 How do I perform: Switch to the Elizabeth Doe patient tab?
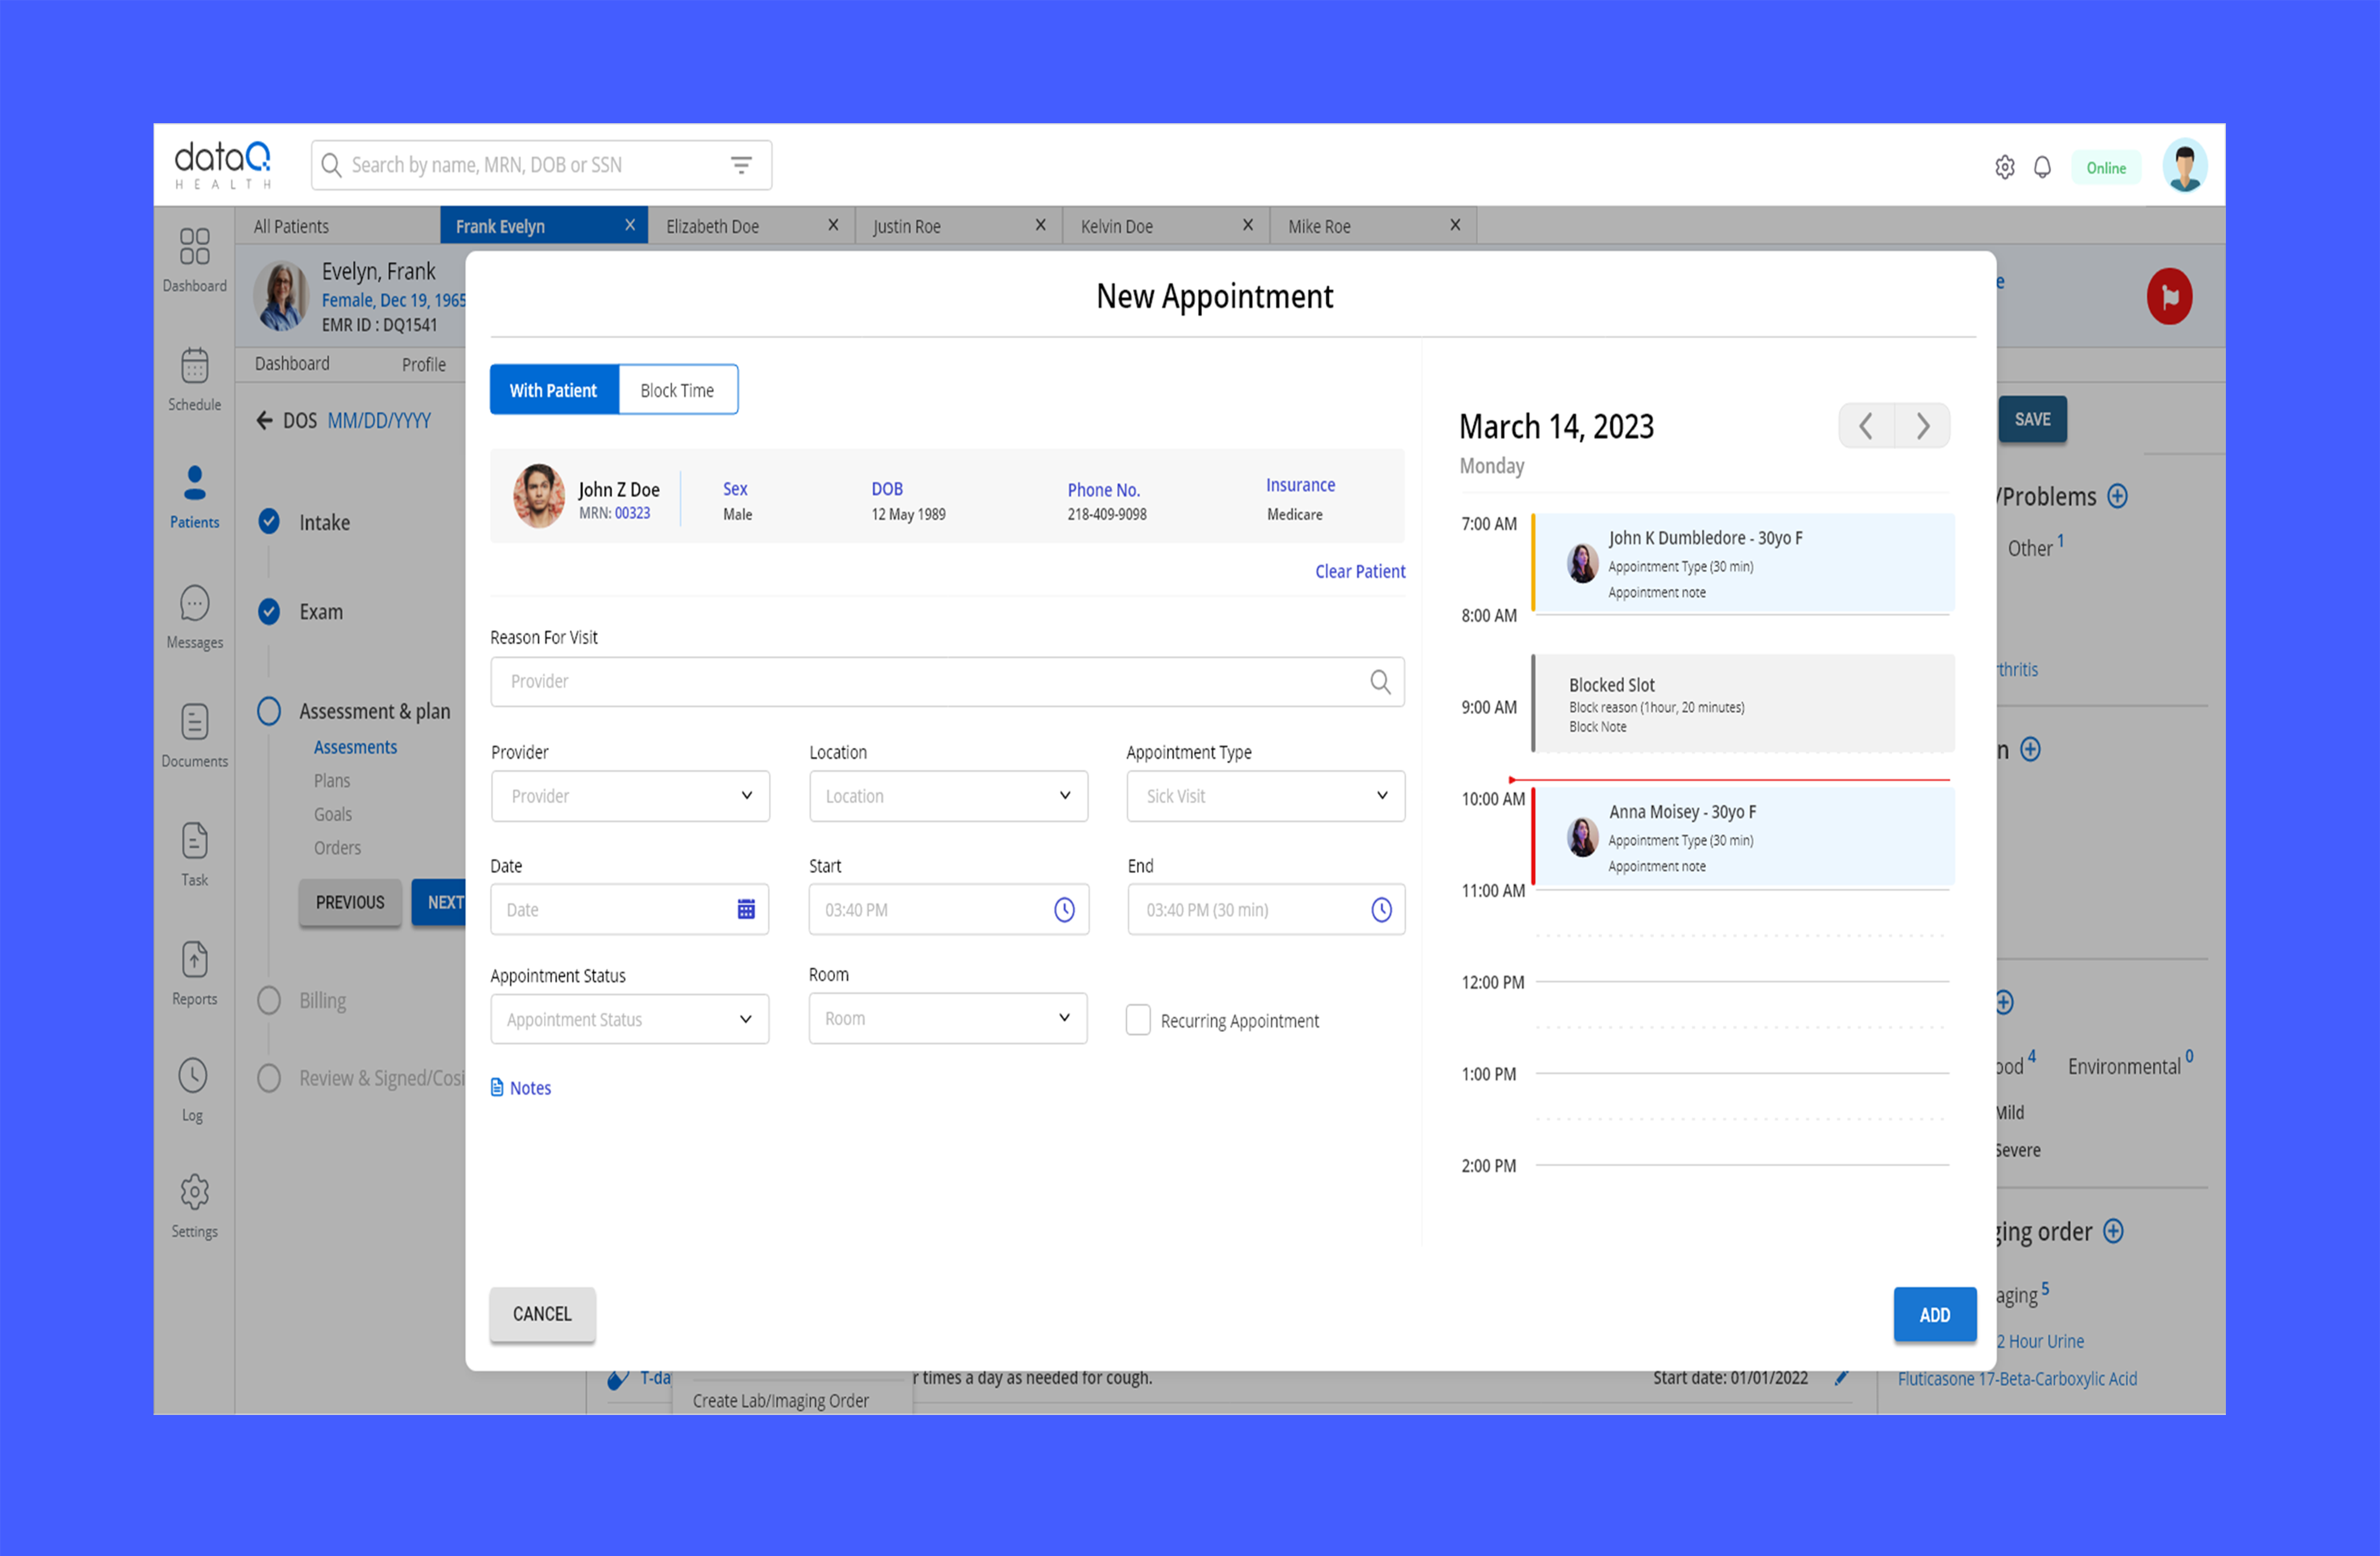pos(713,226)
